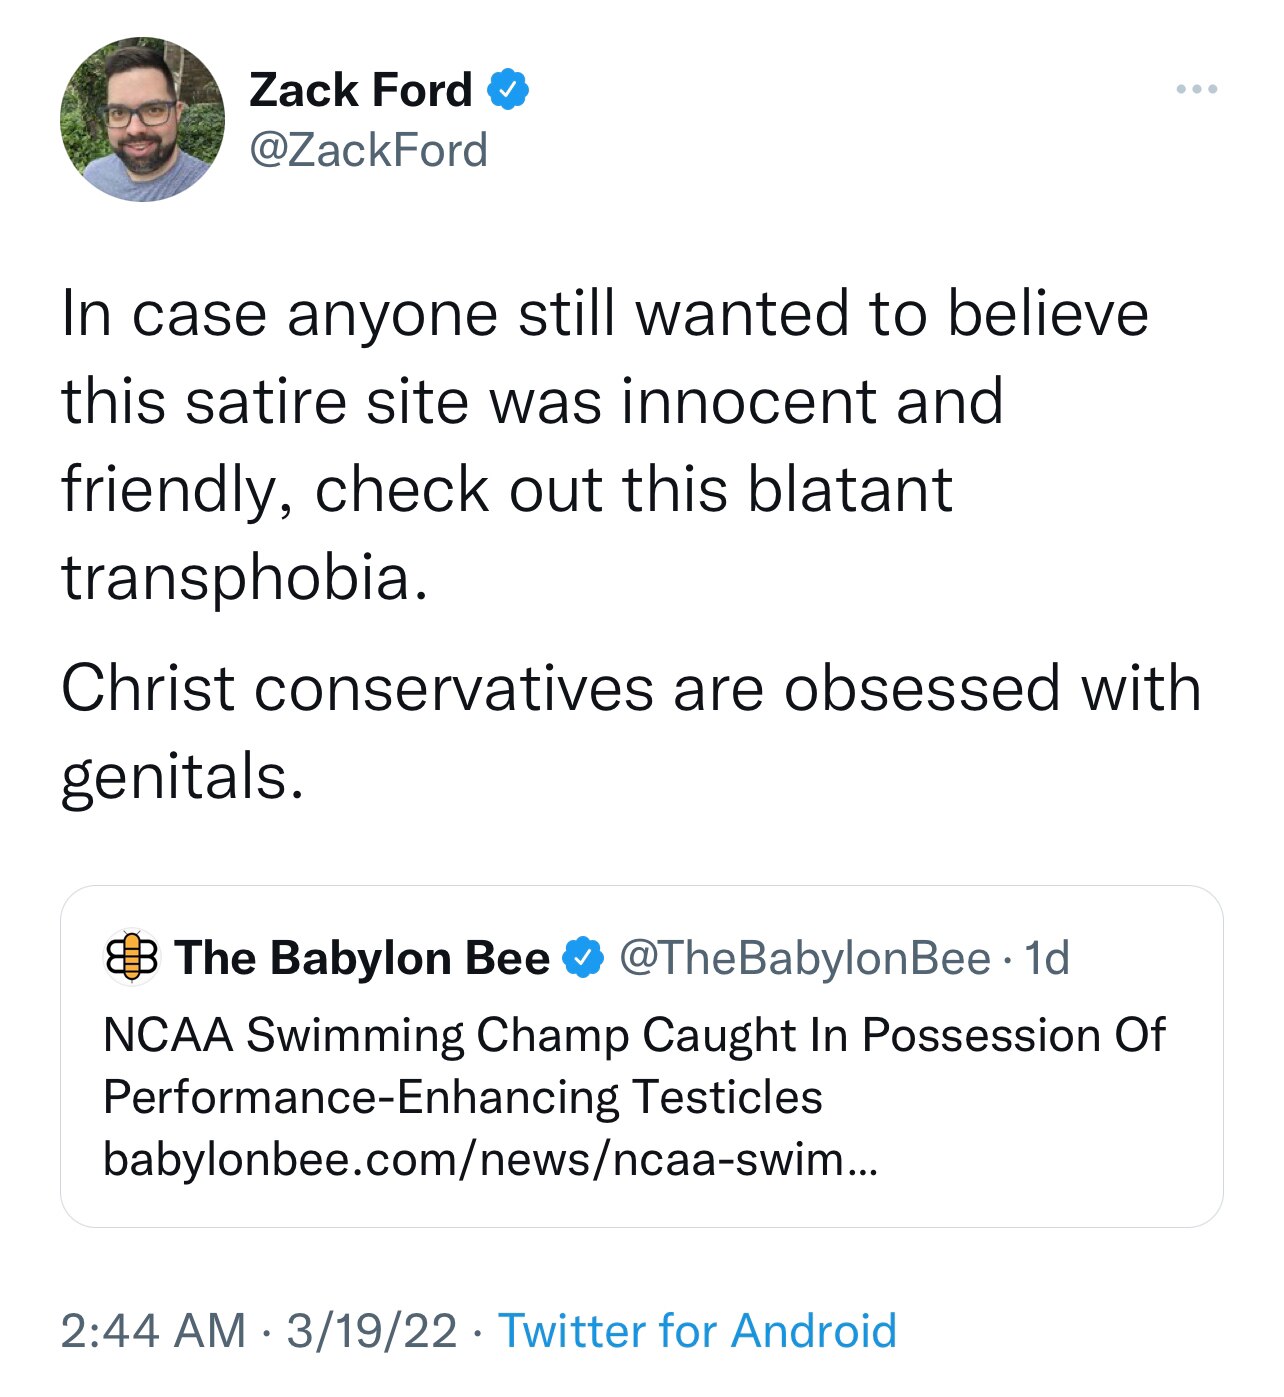This screenshot has height=1397, width=1284.
Task: Click The Babylon Bee account name
Action: [x=362, y=958]
